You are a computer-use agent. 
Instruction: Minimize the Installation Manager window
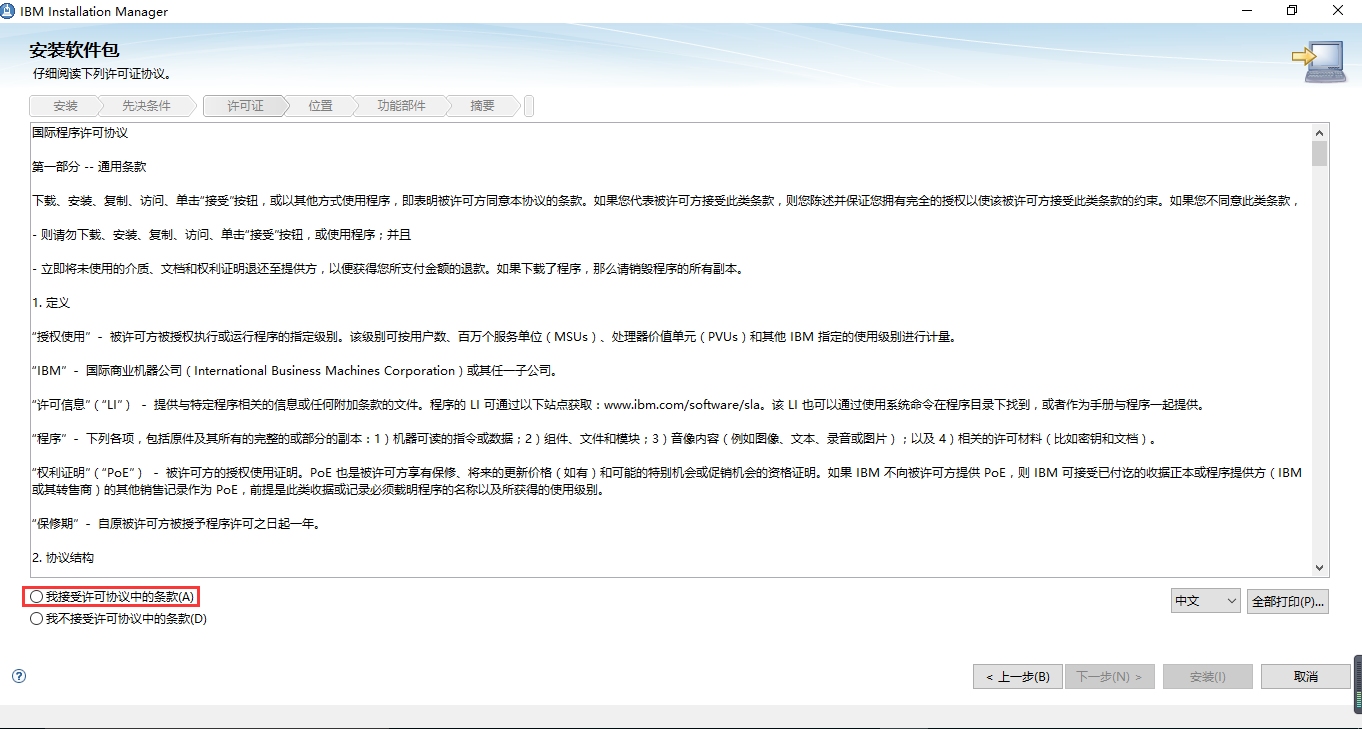click(1247, 11)
